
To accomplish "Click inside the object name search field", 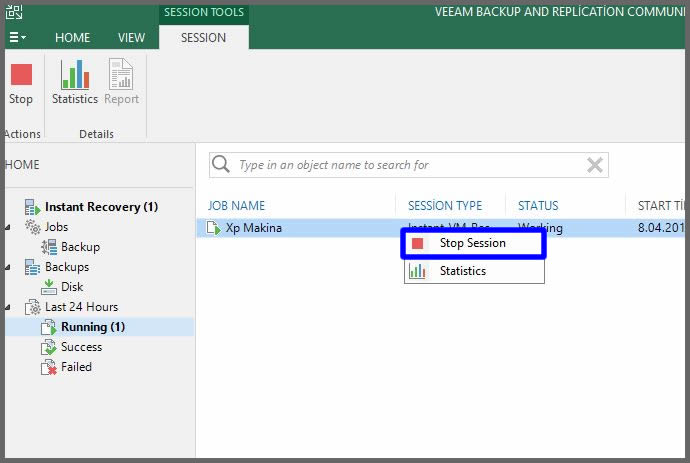I will click(409, 165).
